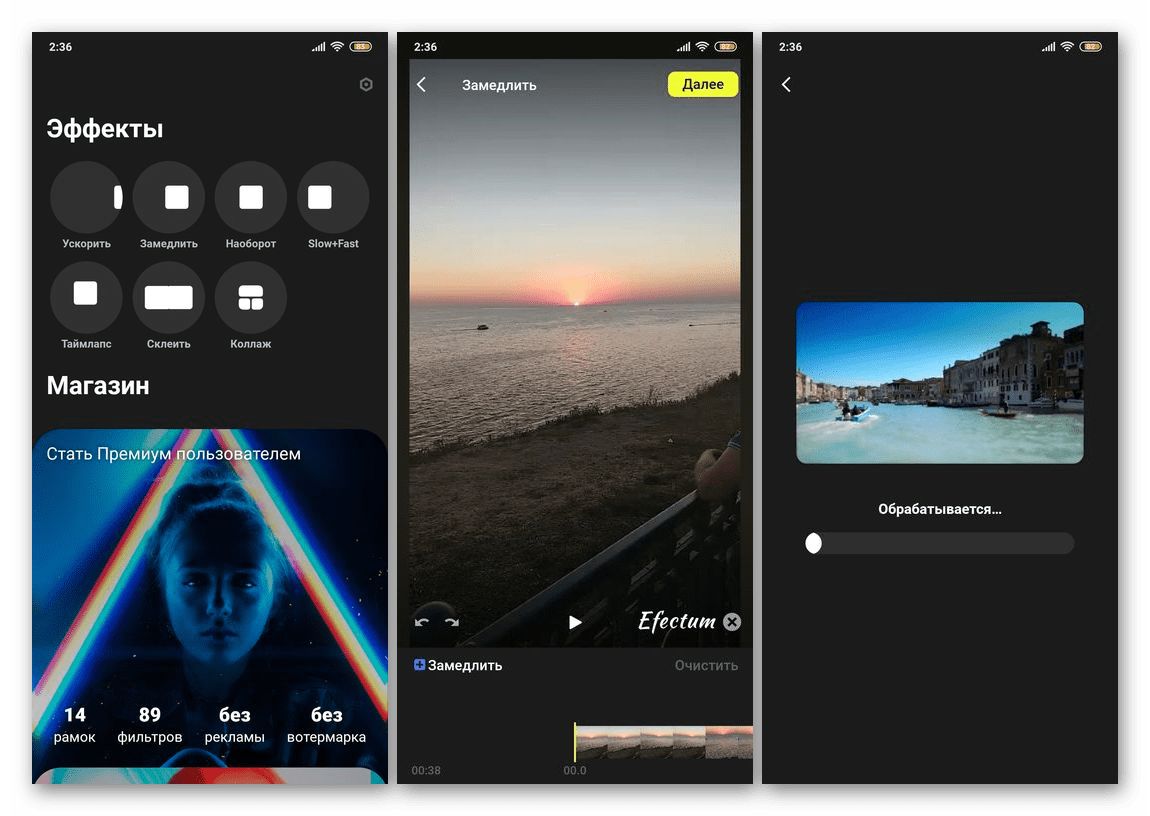Go back from the processing screen
This screenshot has width=1150, height=816.
(x=786, y=84)
